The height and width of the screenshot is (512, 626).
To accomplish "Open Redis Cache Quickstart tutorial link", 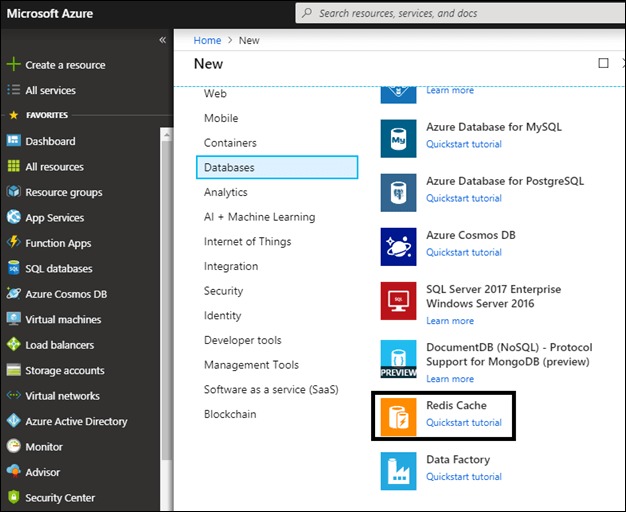I will pyautogui.click(x=464, y=423).
